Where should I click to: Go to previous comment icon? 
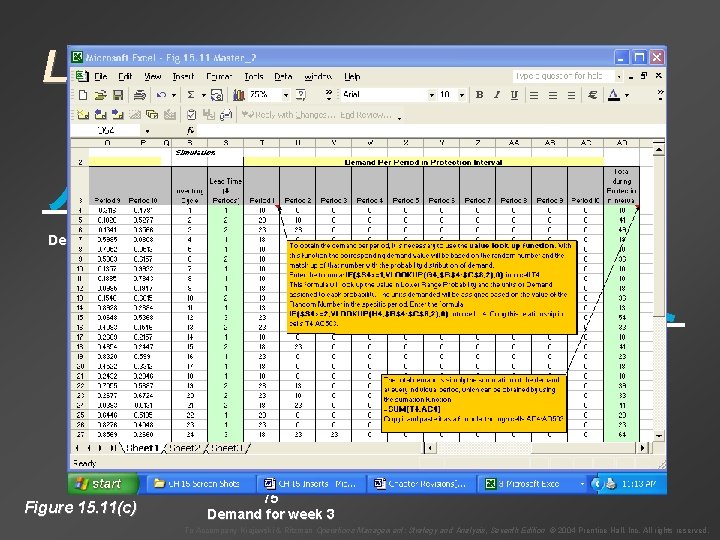point(100,114)
